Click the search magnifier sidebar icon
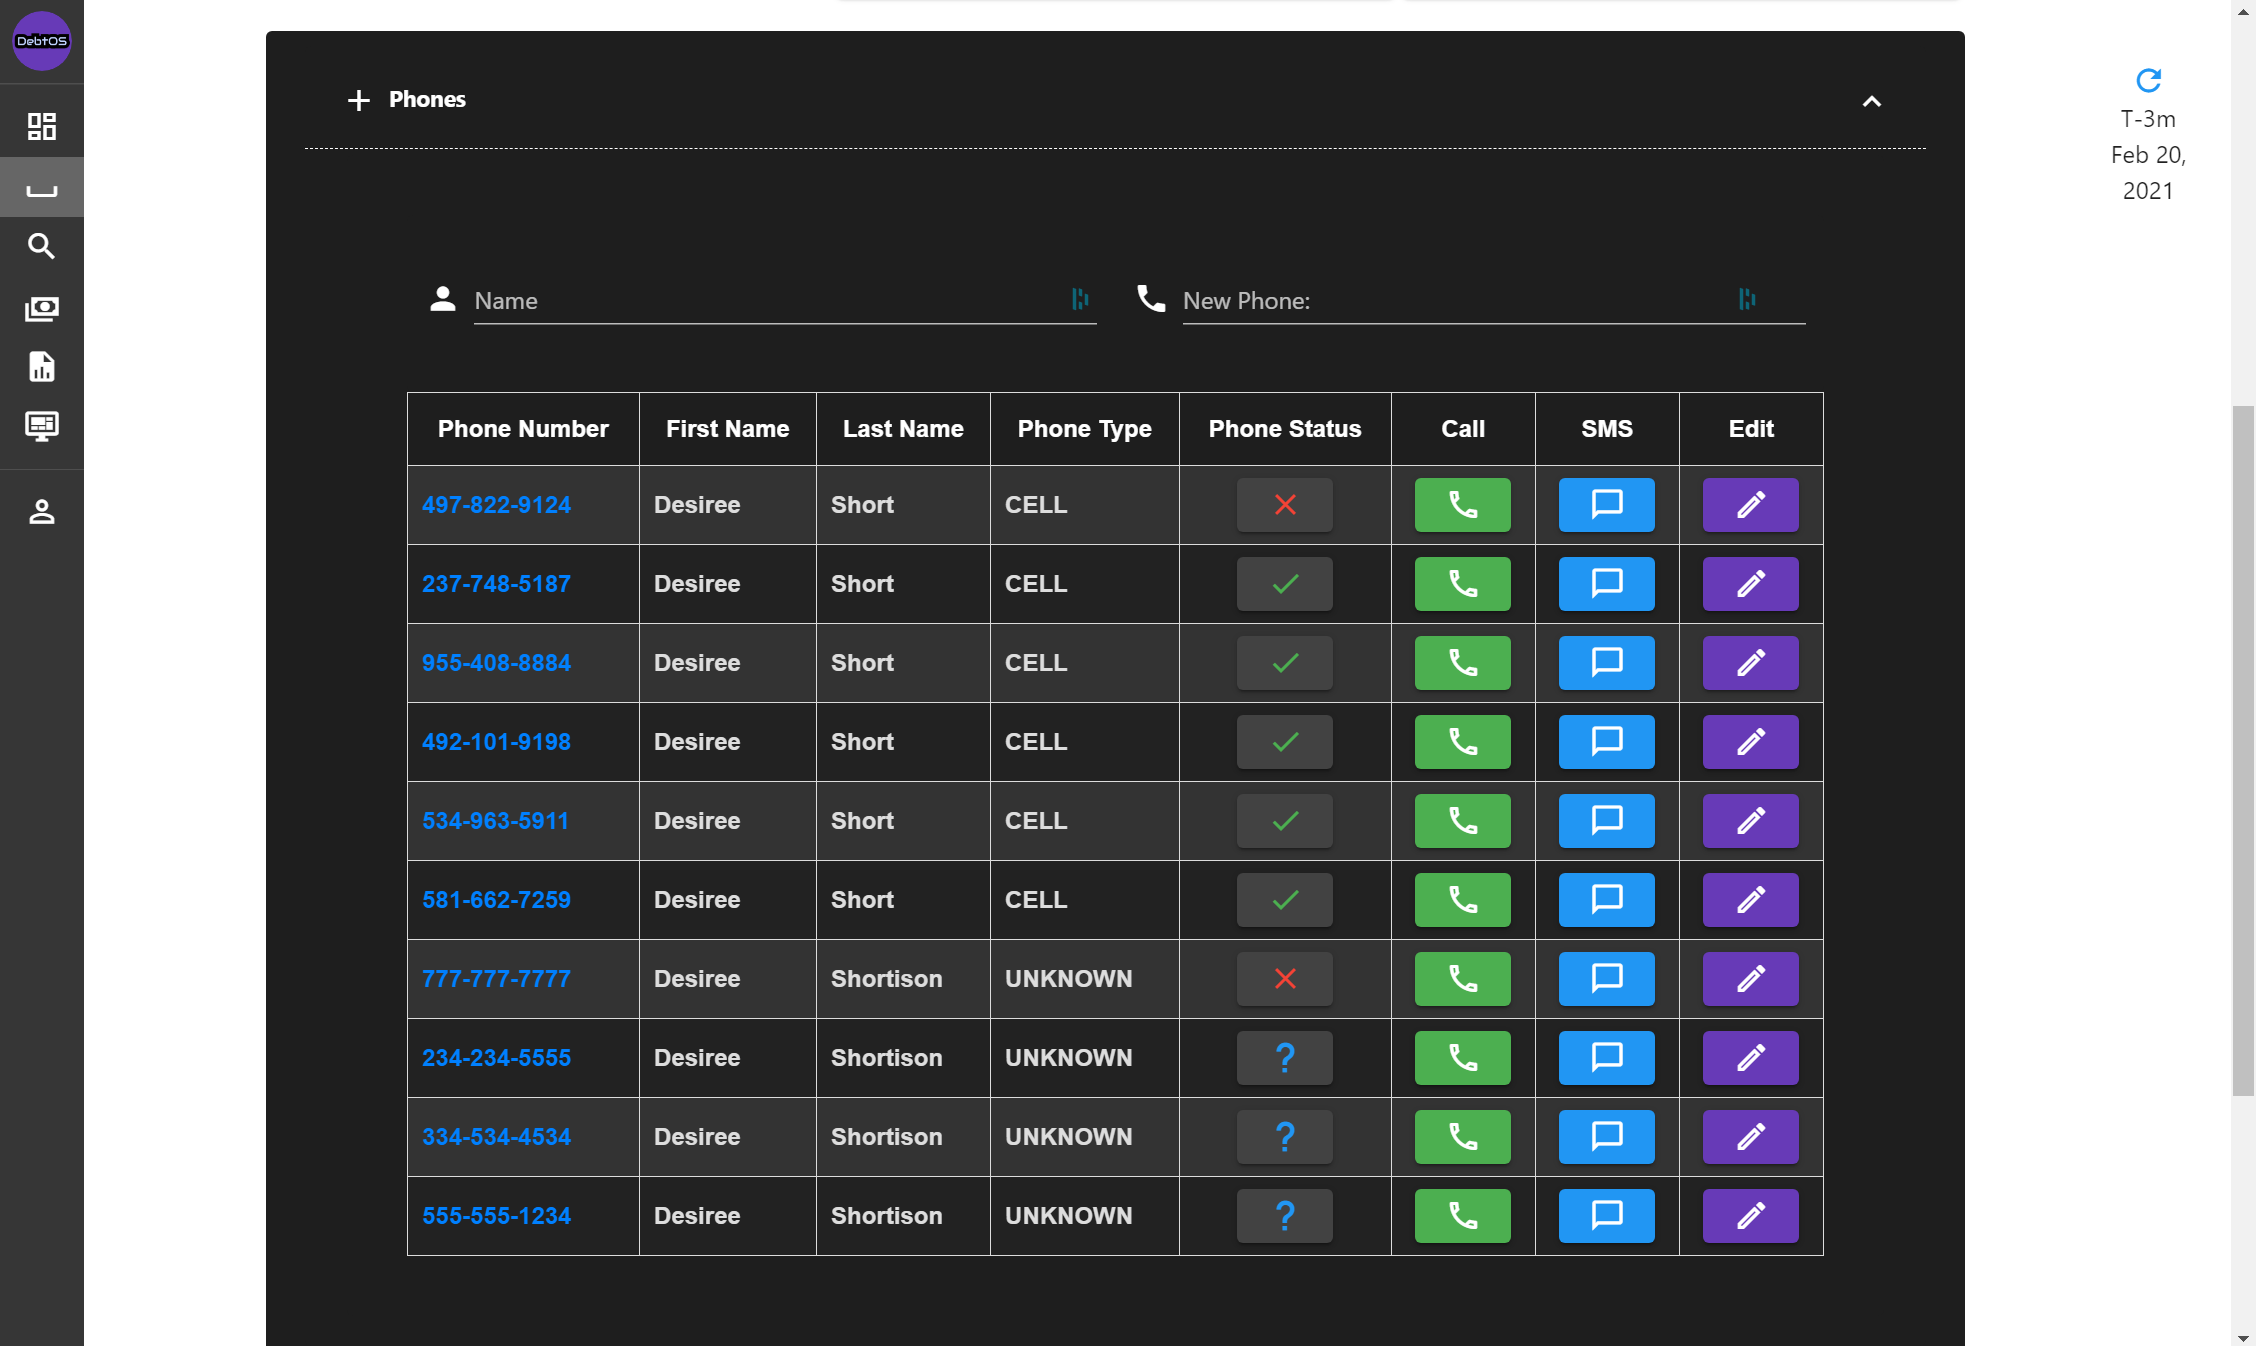 (x=41, y=246)
